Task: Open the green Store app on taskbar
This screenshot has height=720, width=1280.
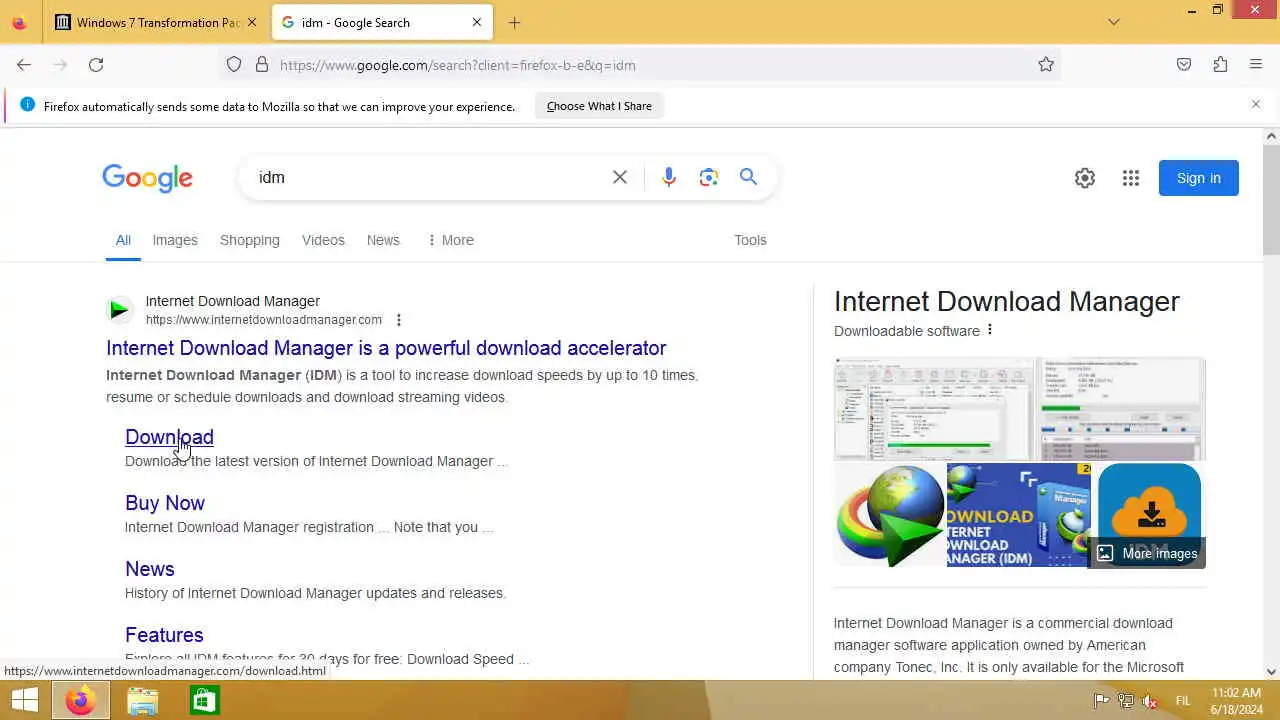Action: (204, 701)
